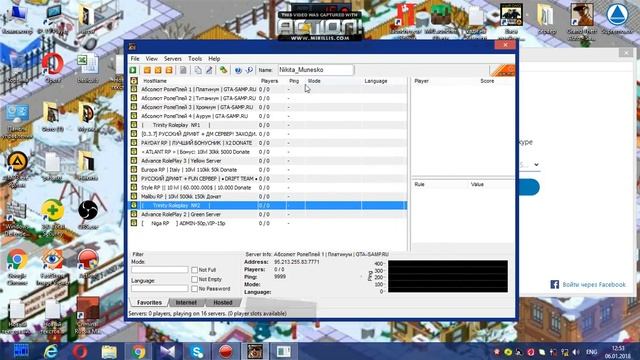Viewport: 640px width, 360px height.
Task: Click the Windows Start button on taskbar
Action: (21, 351)
